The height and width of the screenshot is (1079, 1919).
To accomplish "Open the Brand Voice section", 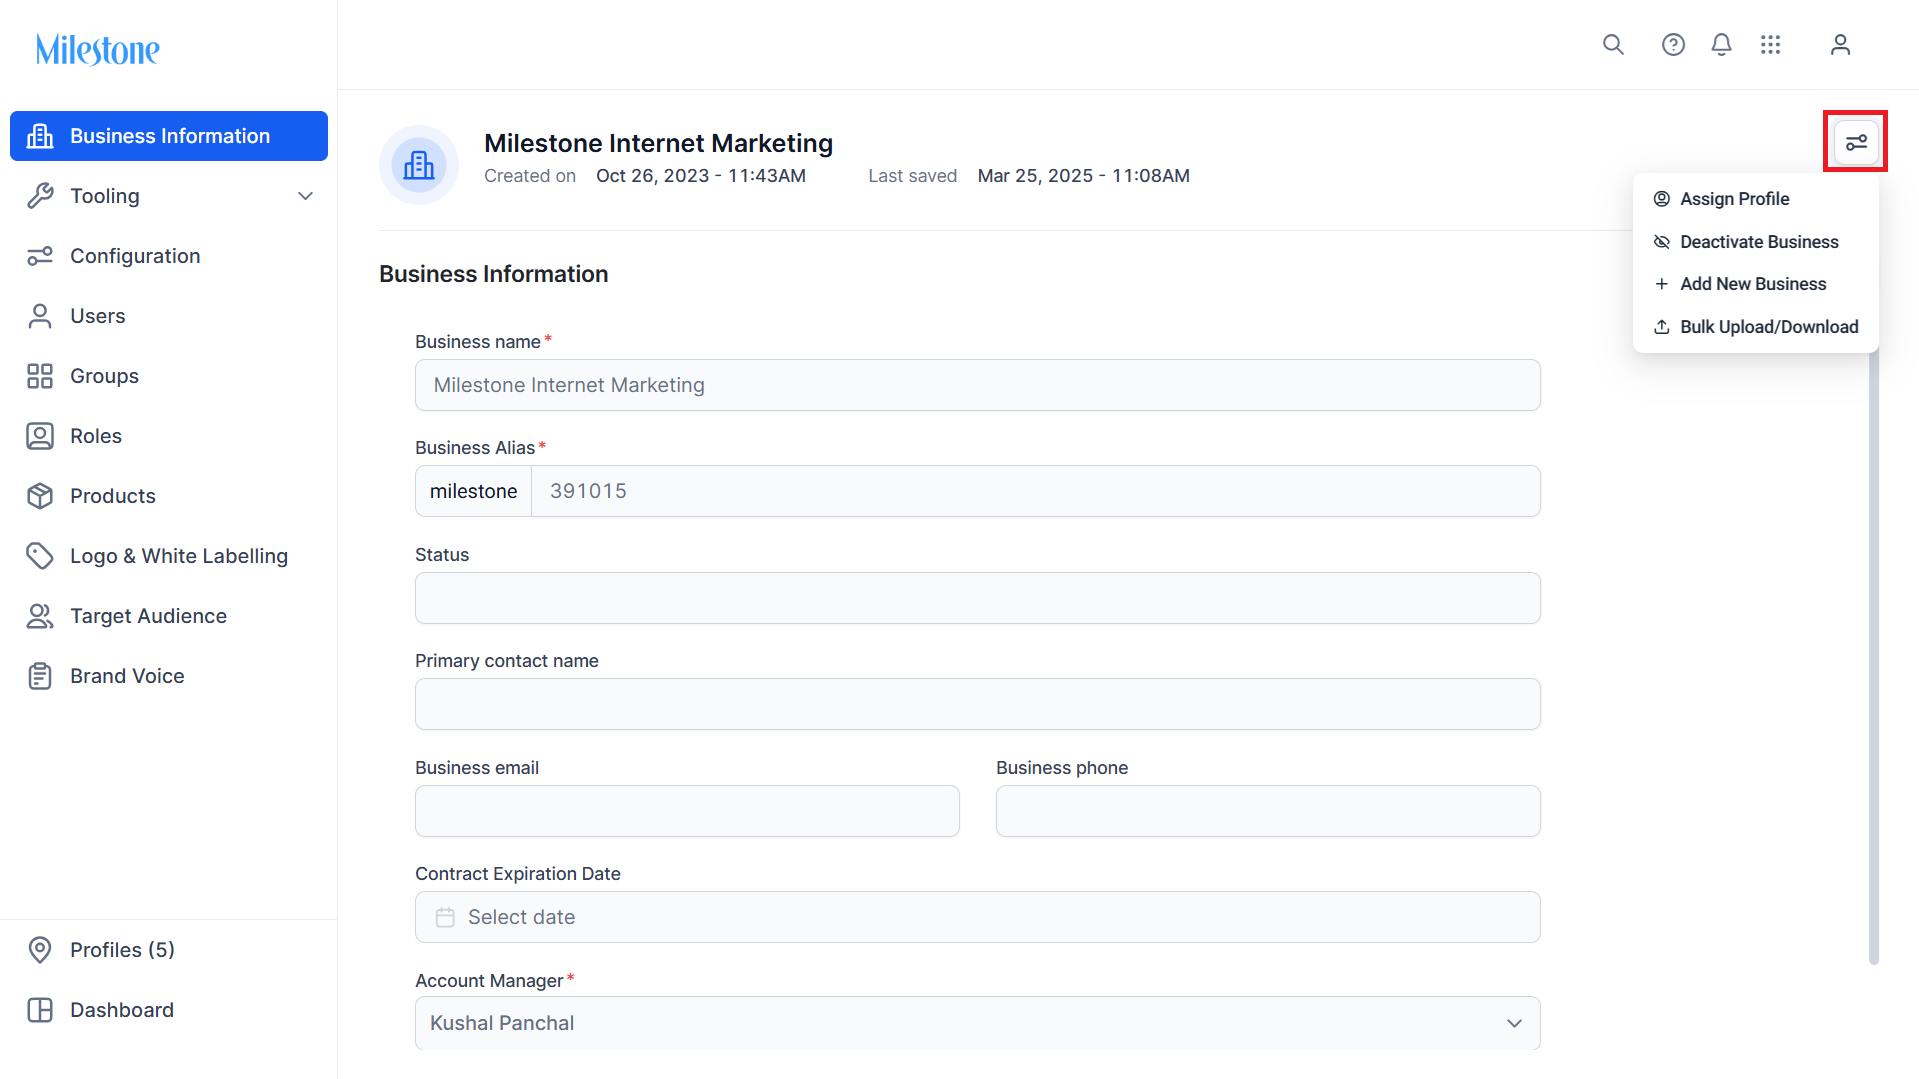I will (169, 676).
